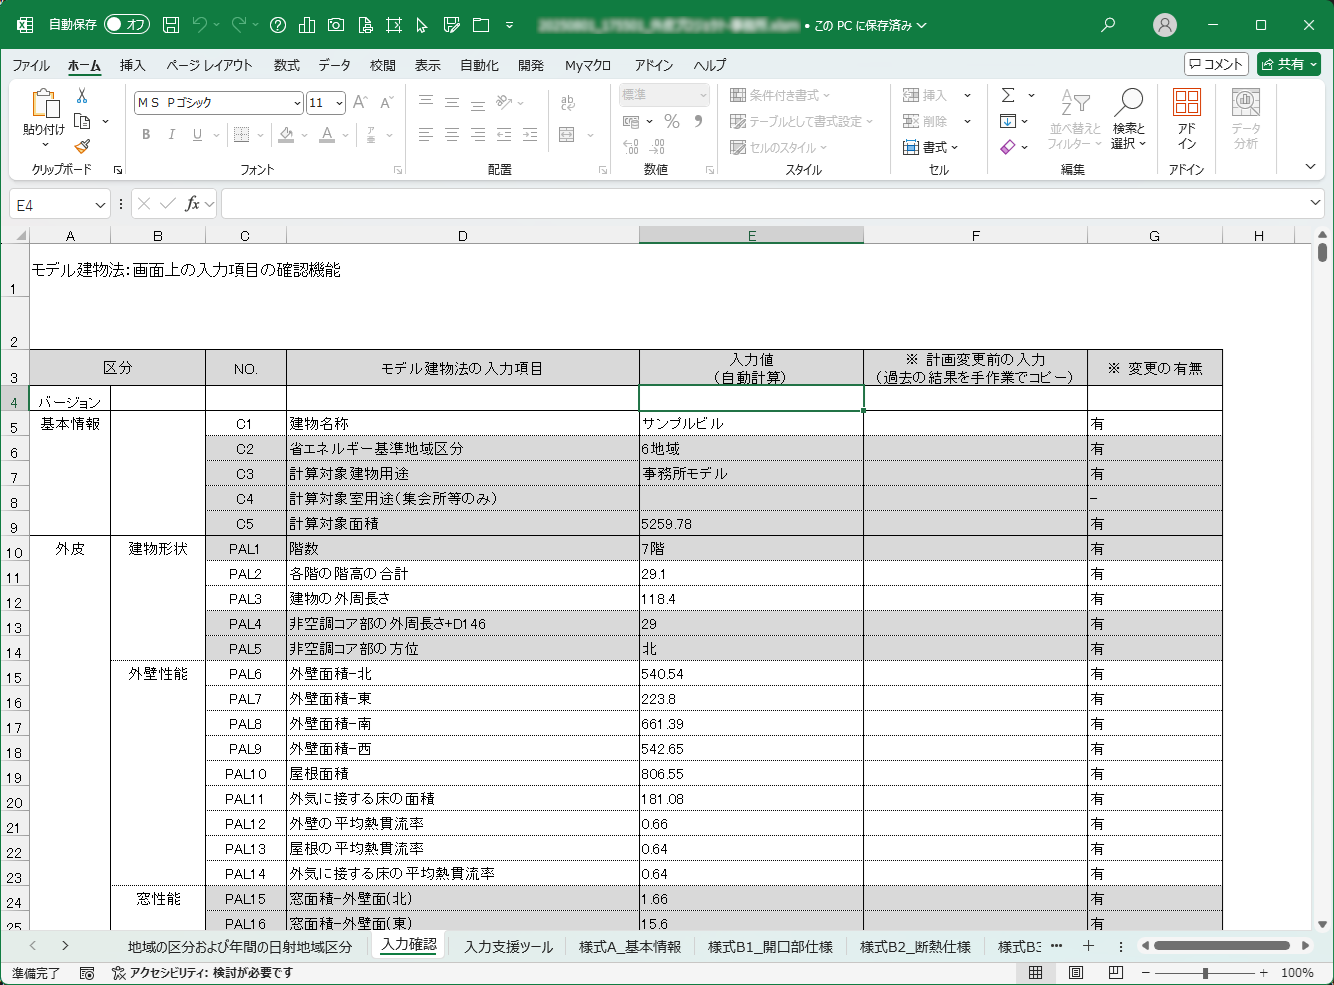
Task: Click the Save icon in title bar
Action: [x=171, y=25]
